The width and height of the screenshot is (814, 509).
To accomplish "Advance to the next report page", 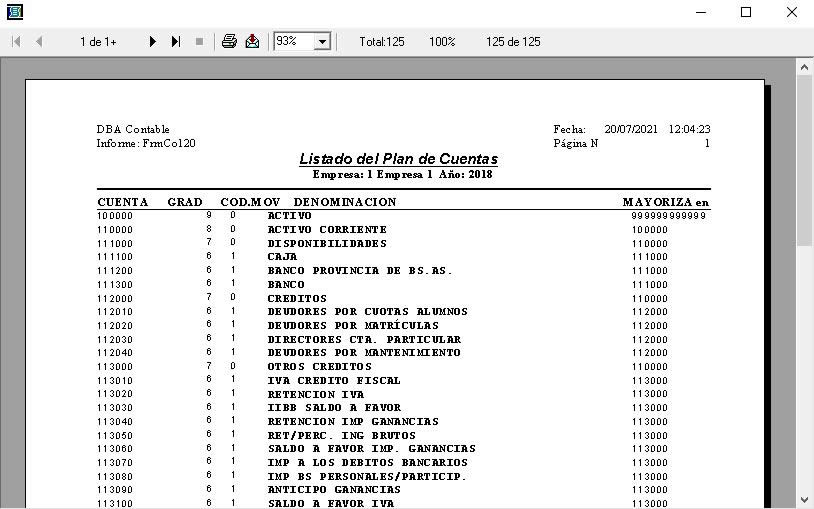I will pos(153,42).
